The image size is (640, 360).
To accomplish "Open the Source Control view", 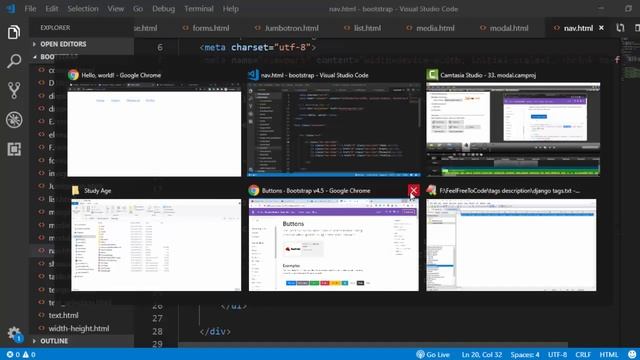I will (x=14, y=90).
